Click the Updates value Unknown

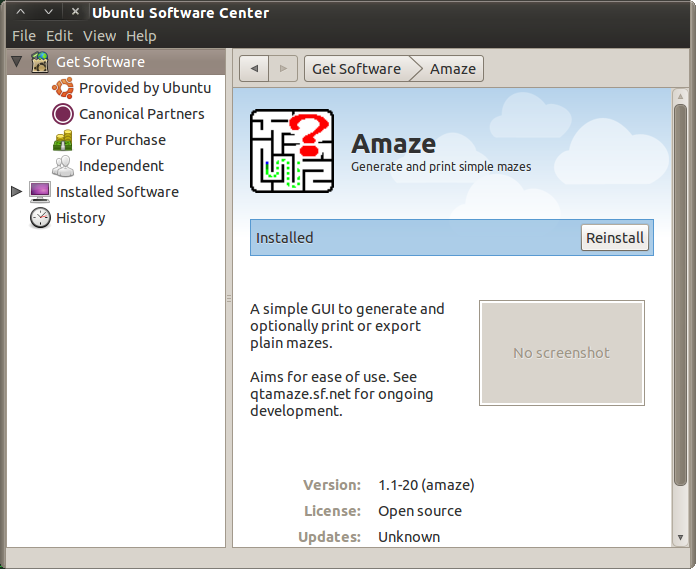pos(409,537)
